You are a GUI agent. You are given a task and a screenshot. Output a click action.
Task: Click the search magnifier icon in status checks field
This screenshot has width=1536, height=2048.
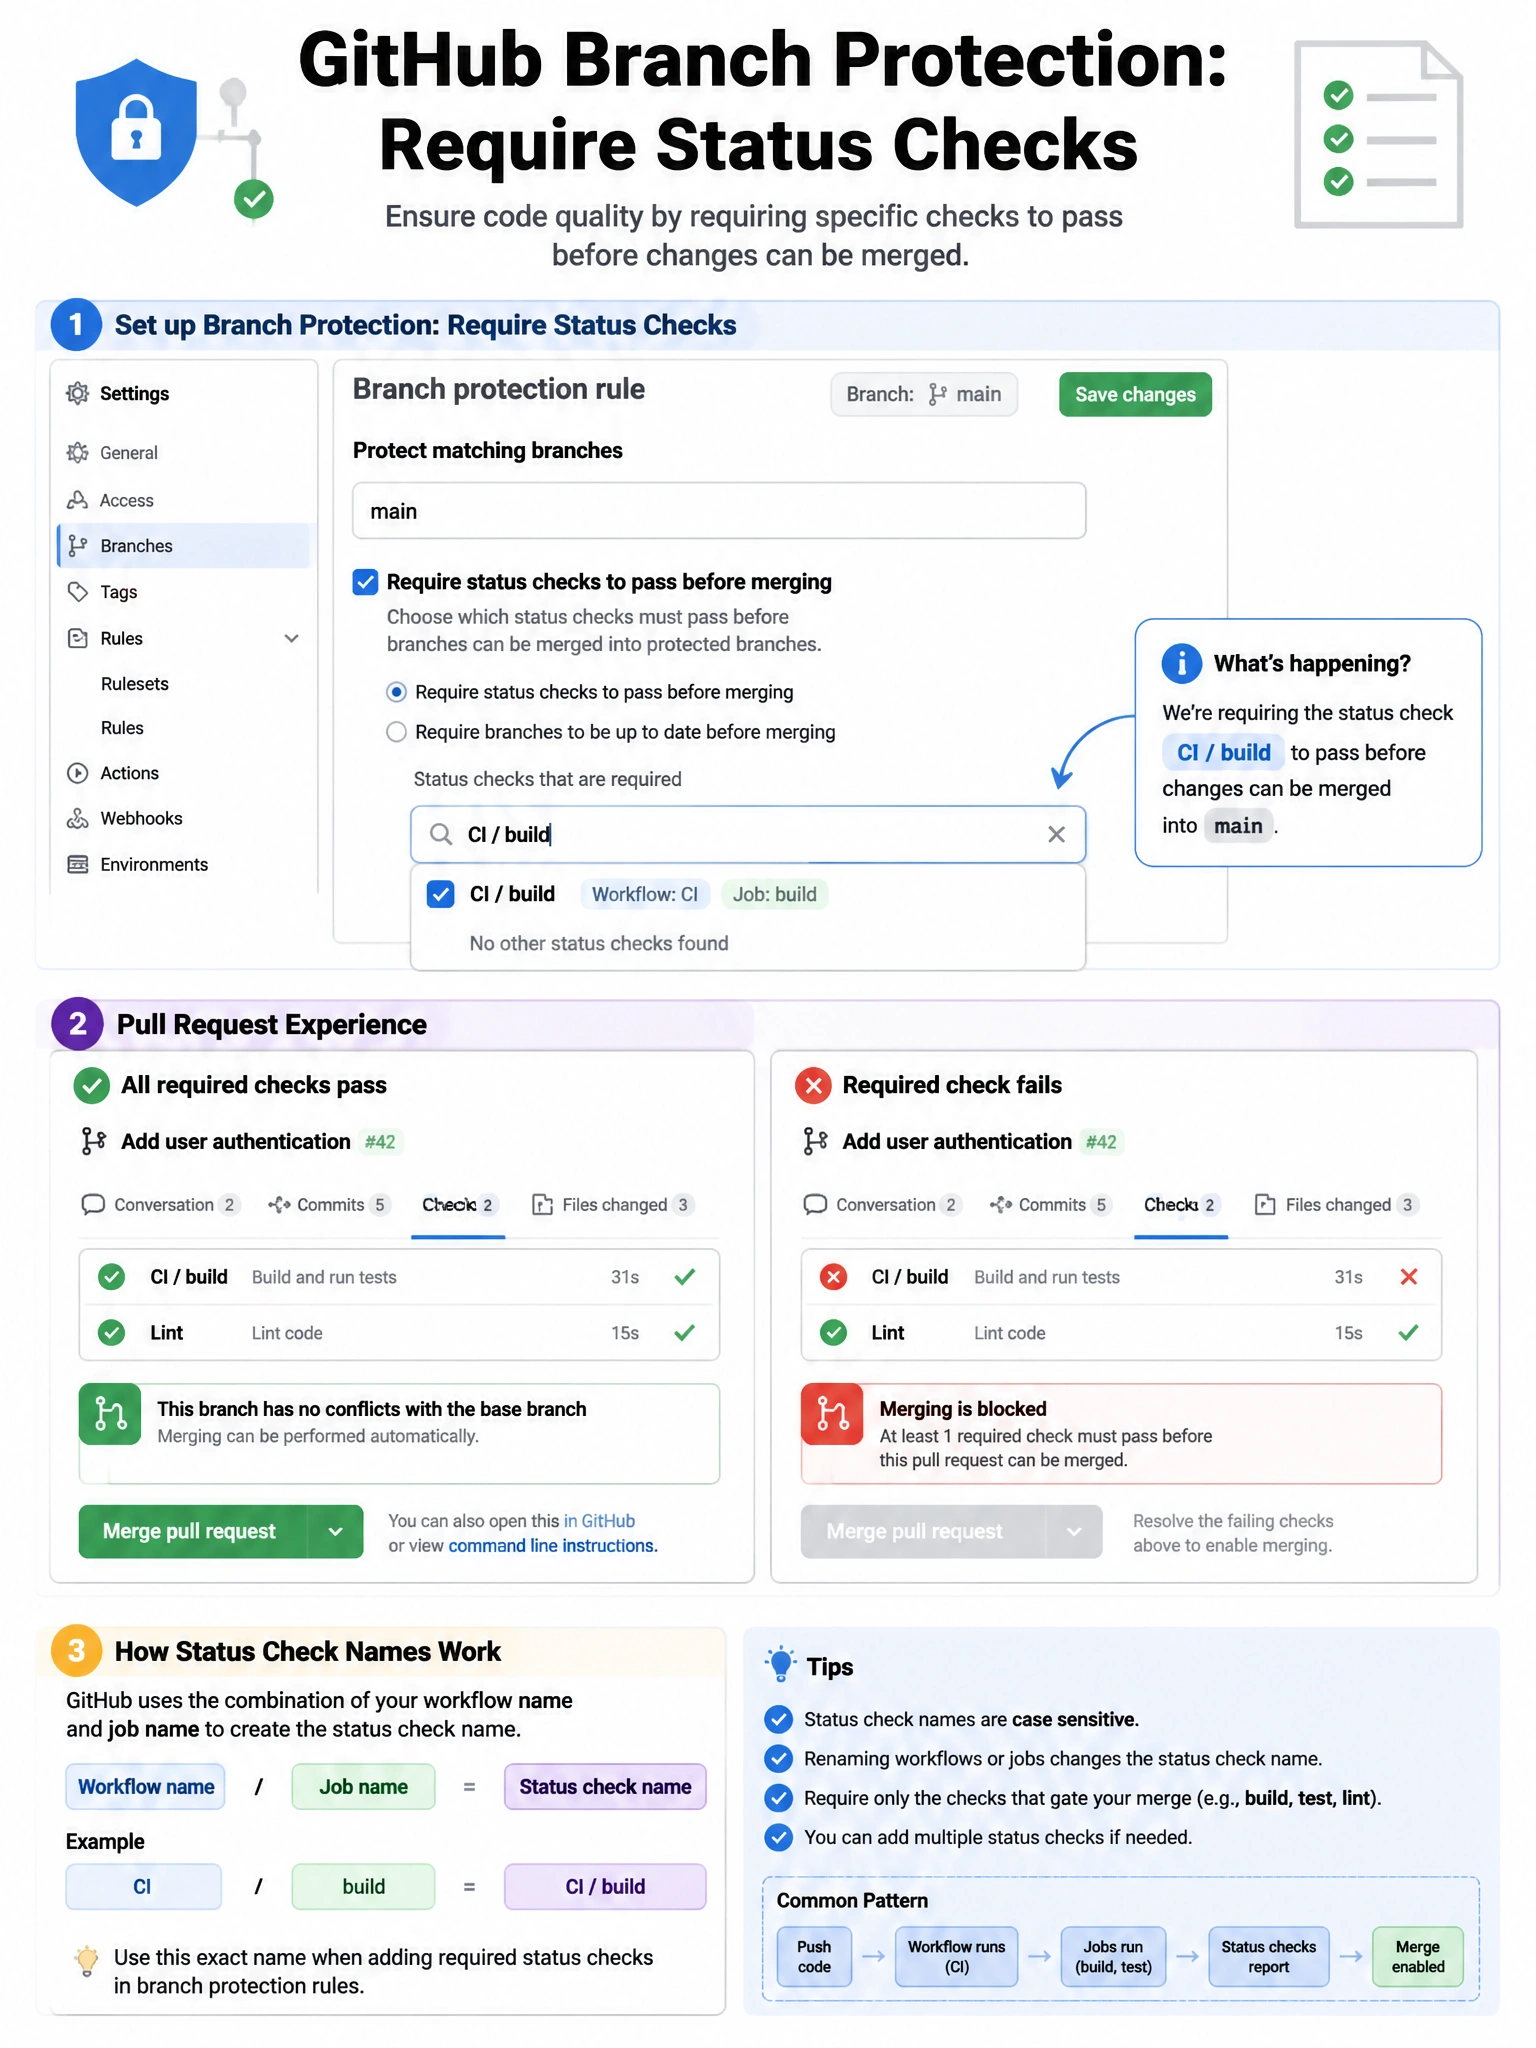point(440,834)
